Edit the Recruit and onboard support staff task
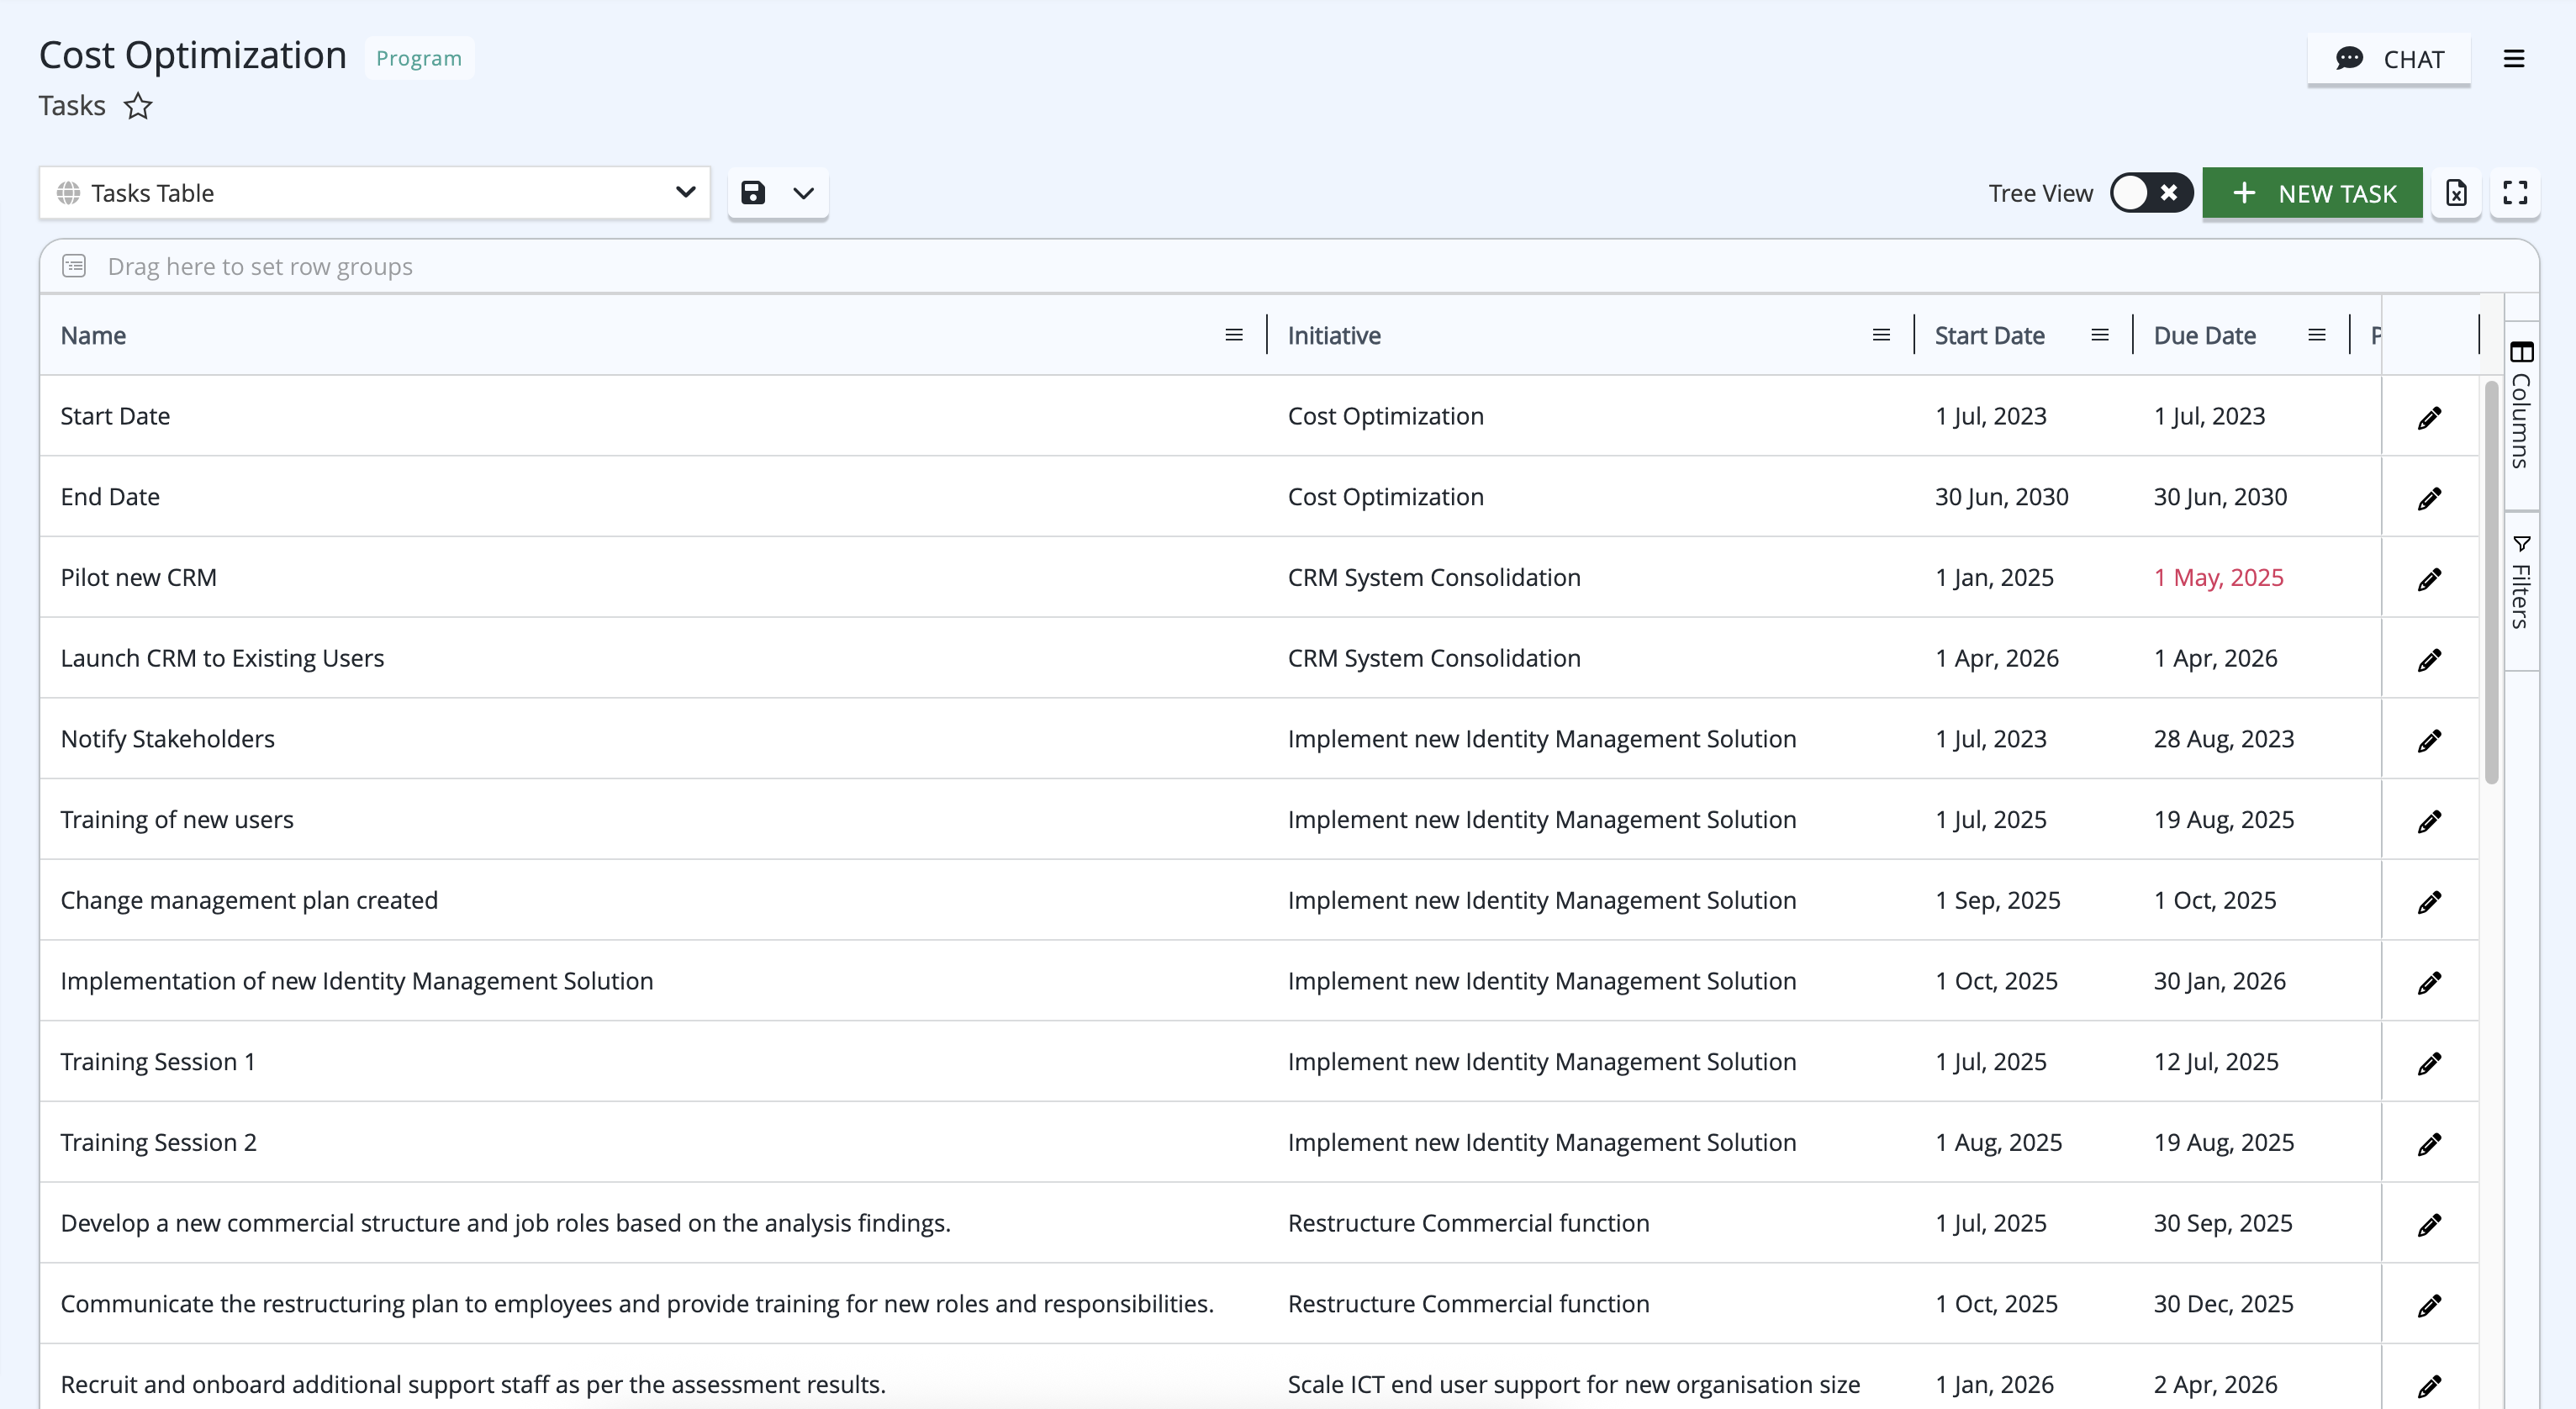 point(2430,1386)
